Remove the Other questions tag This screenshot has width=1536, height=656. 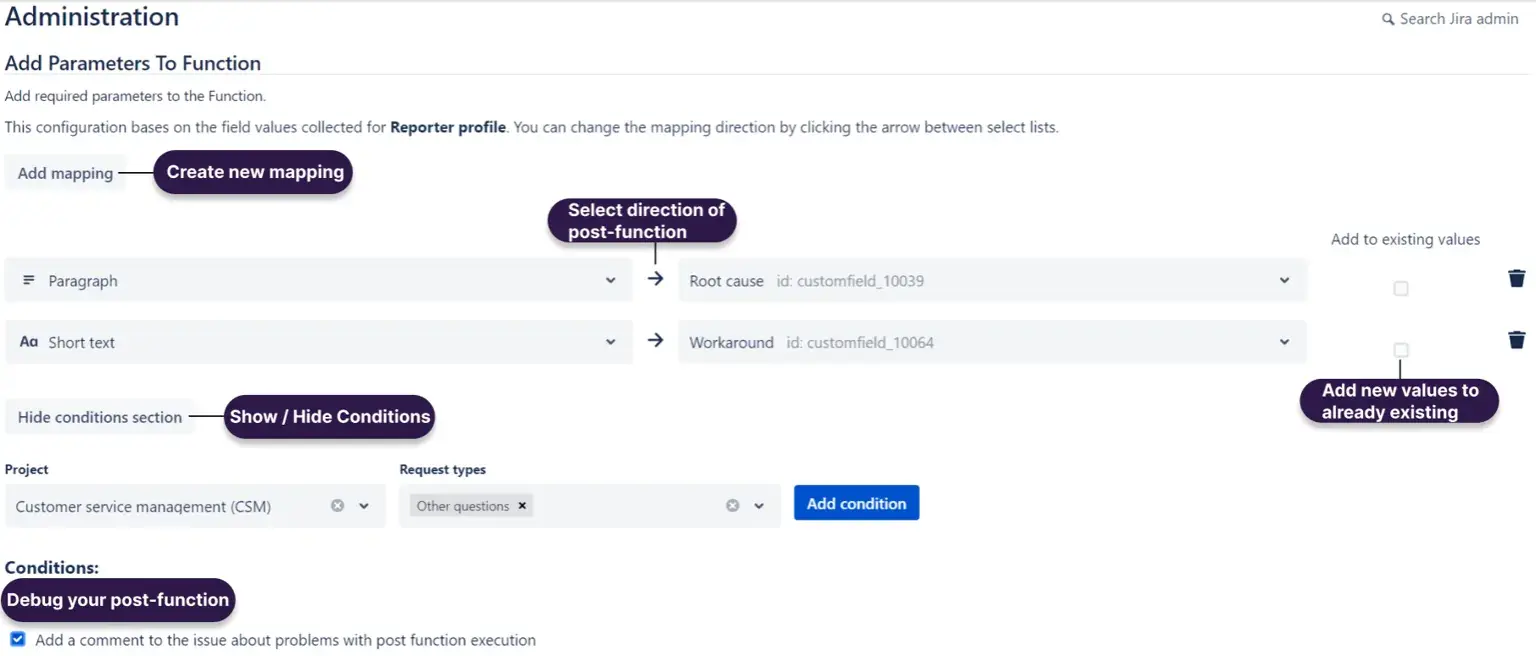click(522, 506)
